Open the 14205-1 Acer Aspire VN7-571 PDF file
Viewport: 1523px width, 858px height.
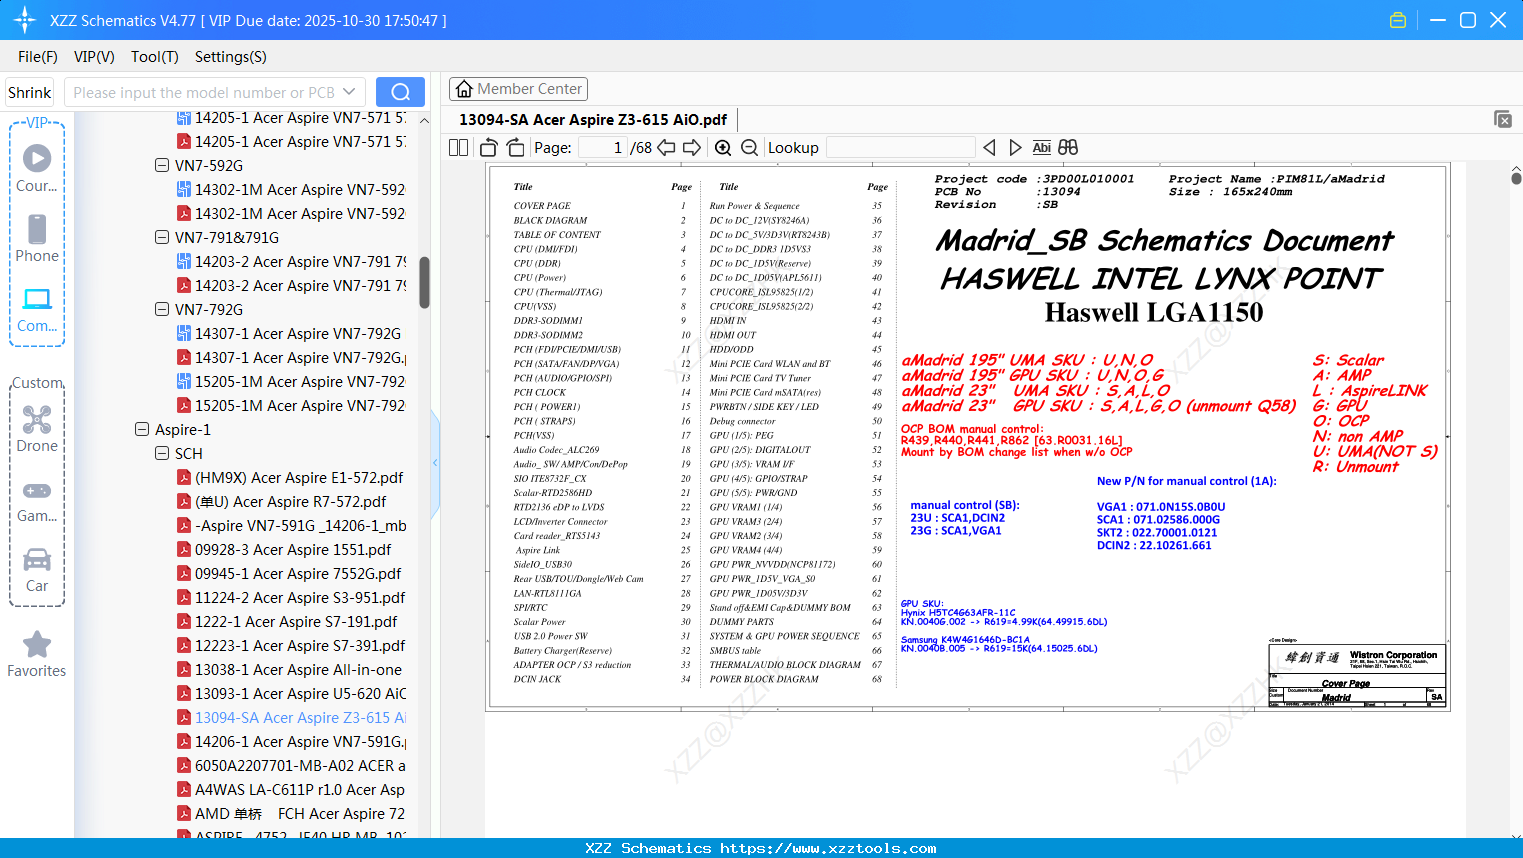pyautogui.click(x=291, y=142)
